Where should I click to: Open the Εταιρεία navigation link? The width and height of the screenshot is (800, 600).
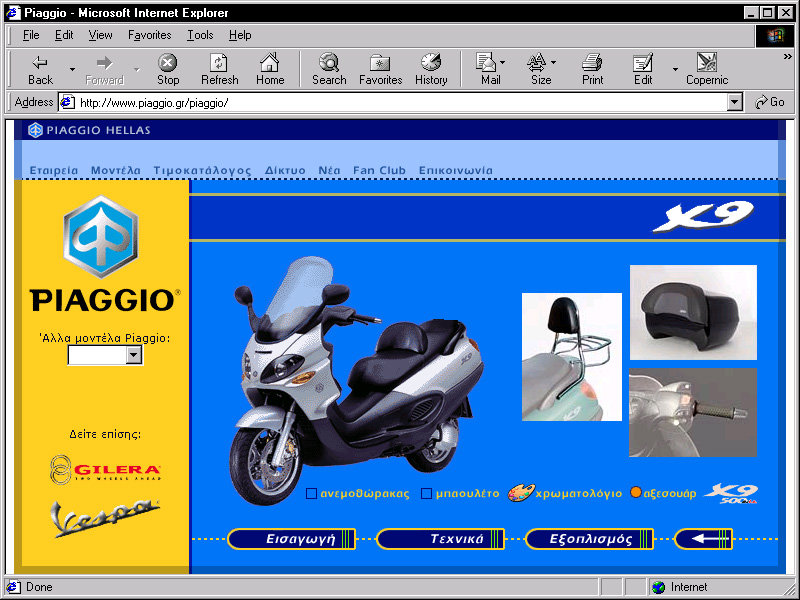(x=54, y=170)
